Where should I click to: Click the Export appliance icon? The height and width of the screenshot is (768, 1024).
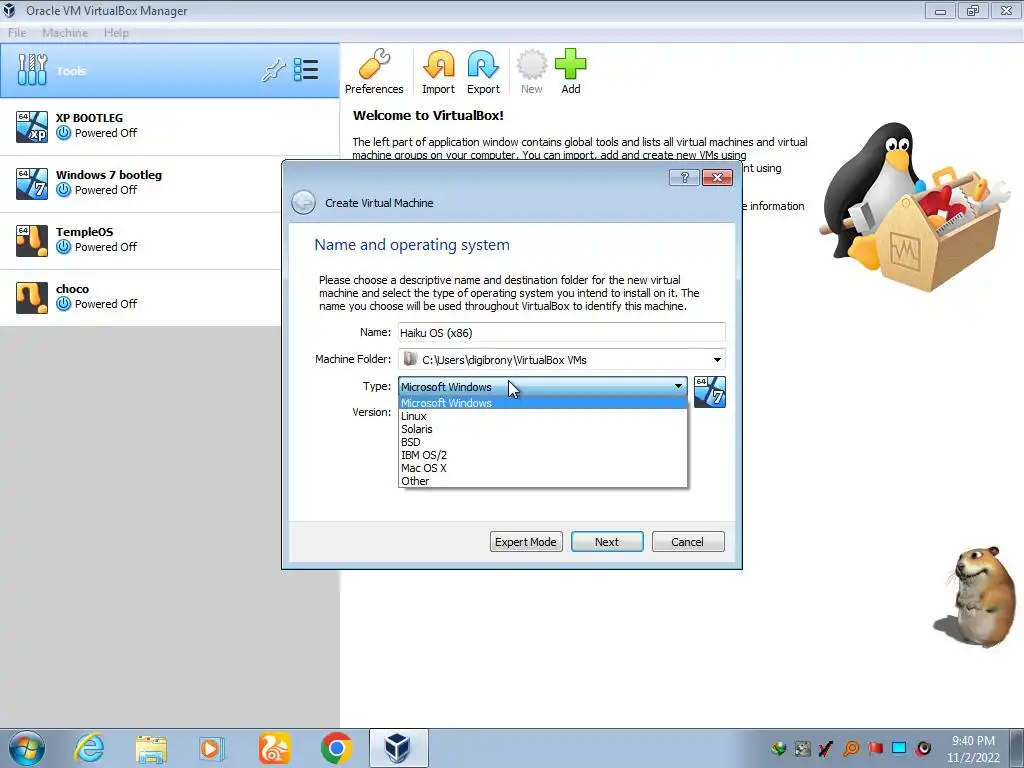[483, 72]
